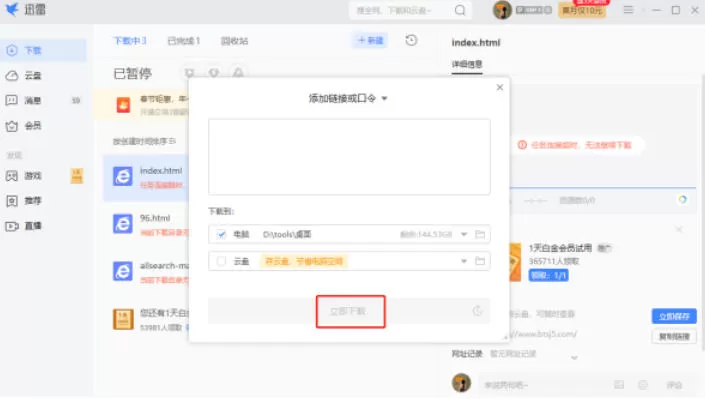
Task: Switch to the 回收站 tab
Action: pos(234,41)
